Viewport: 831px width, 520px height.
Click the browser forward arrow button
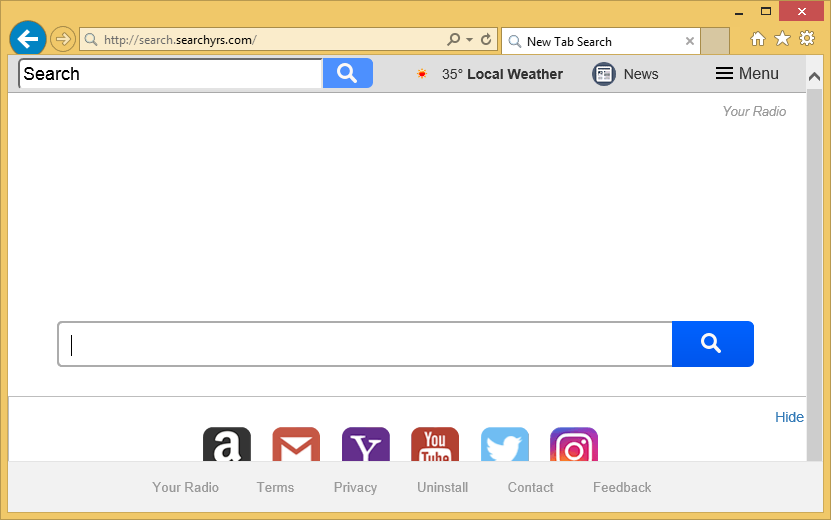pyautogui.click(x=62, y=39)
